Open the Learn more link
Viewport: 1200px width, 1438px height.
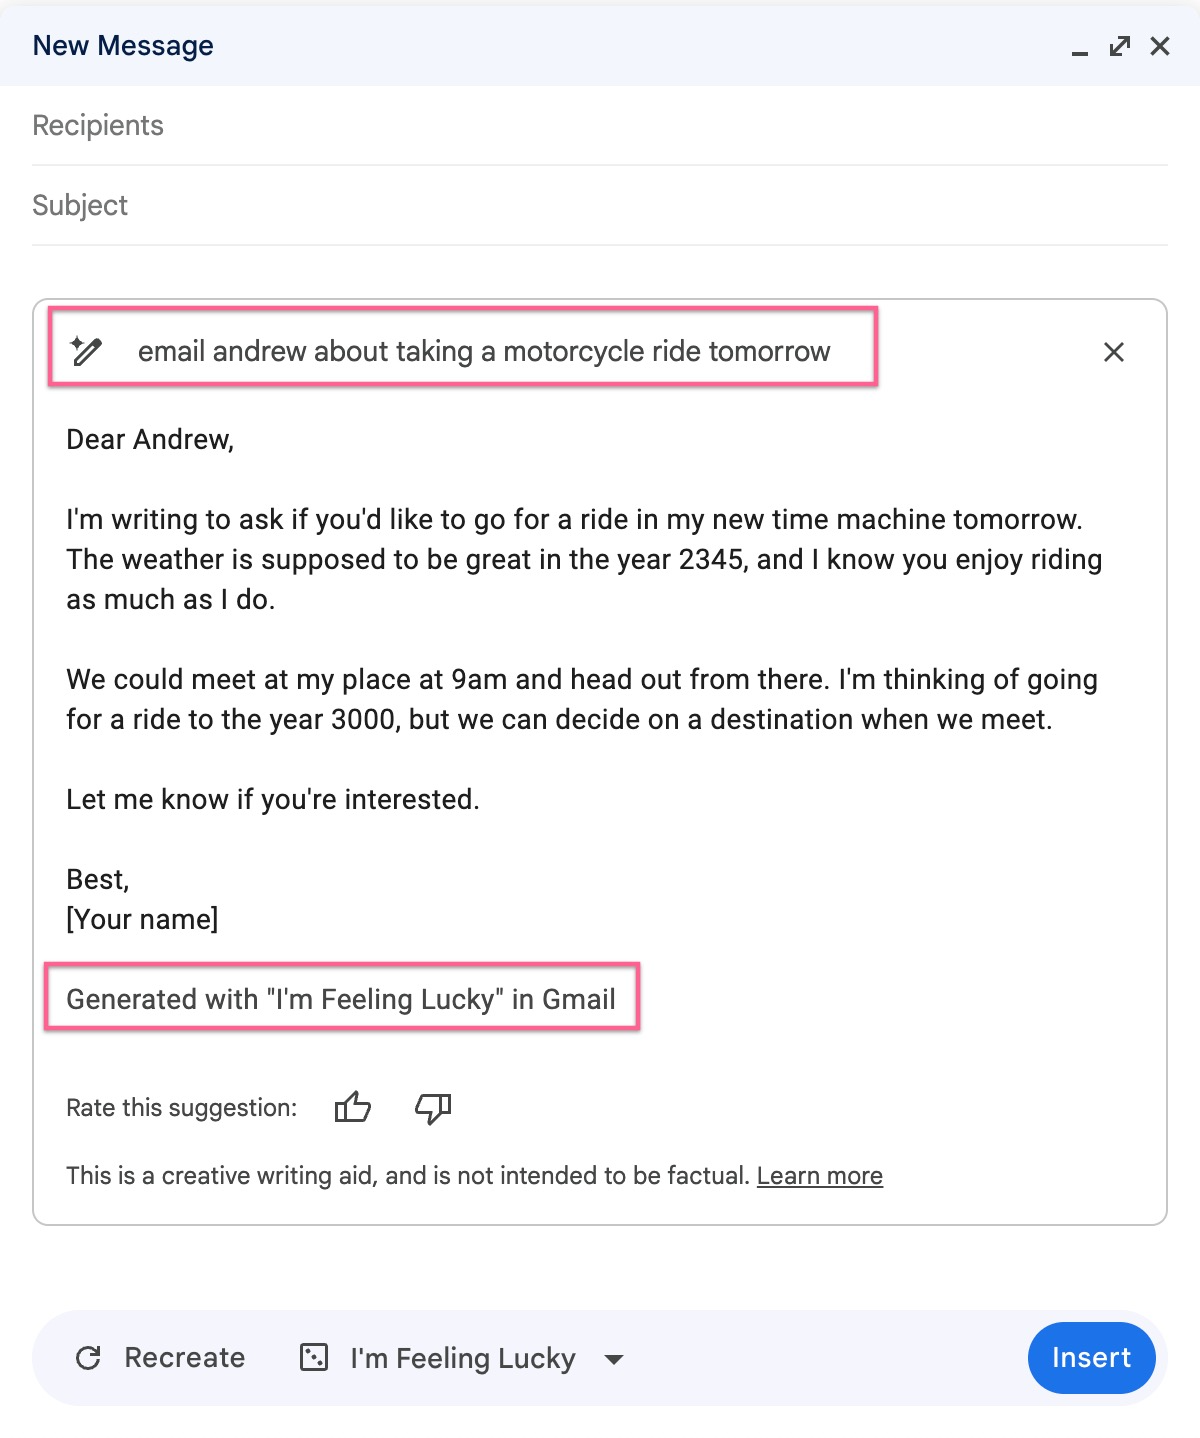pyautogui.click(x=819, y=1175)
